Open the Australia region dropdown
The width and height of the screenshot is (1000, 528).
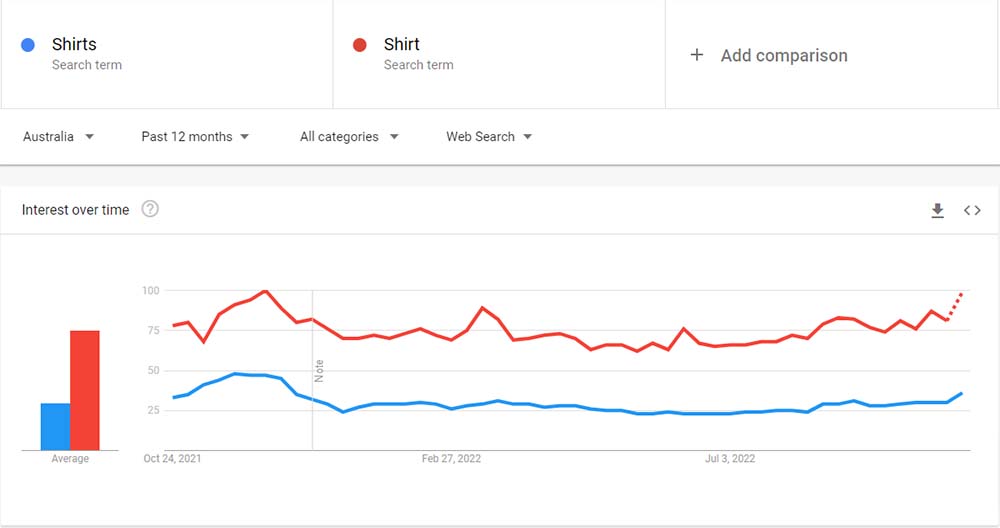pos(58,136)
